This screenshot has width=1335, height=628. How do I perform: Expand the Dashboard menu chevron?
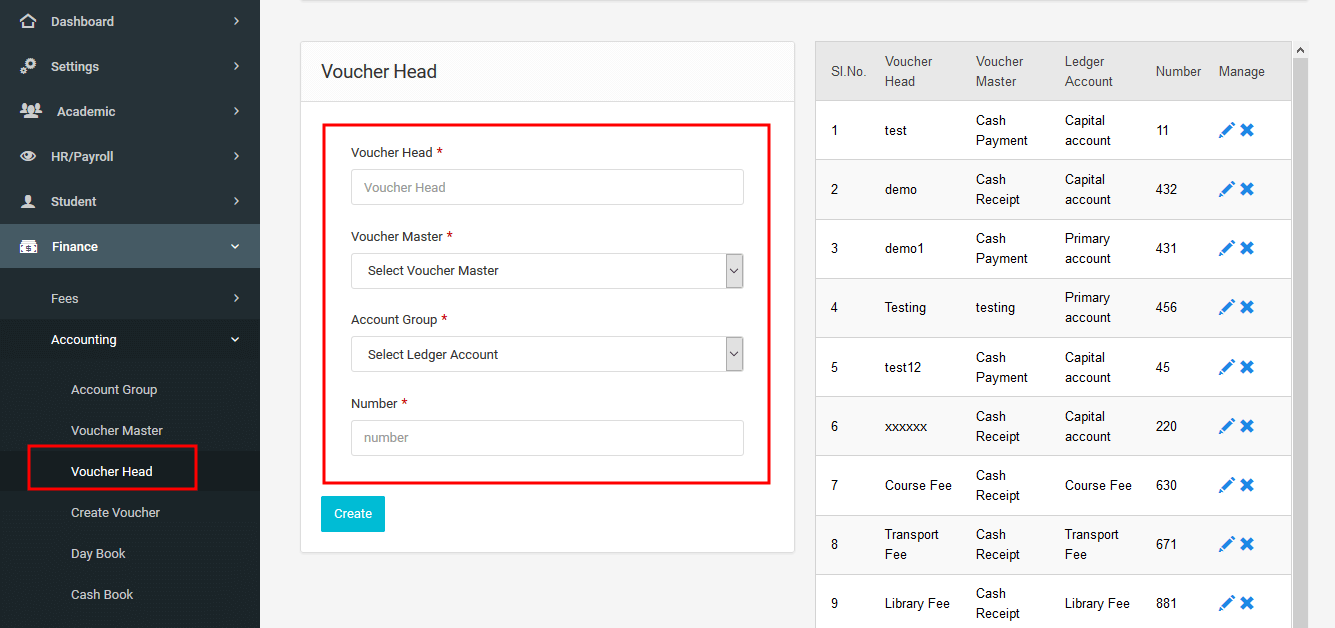point(236,21)
